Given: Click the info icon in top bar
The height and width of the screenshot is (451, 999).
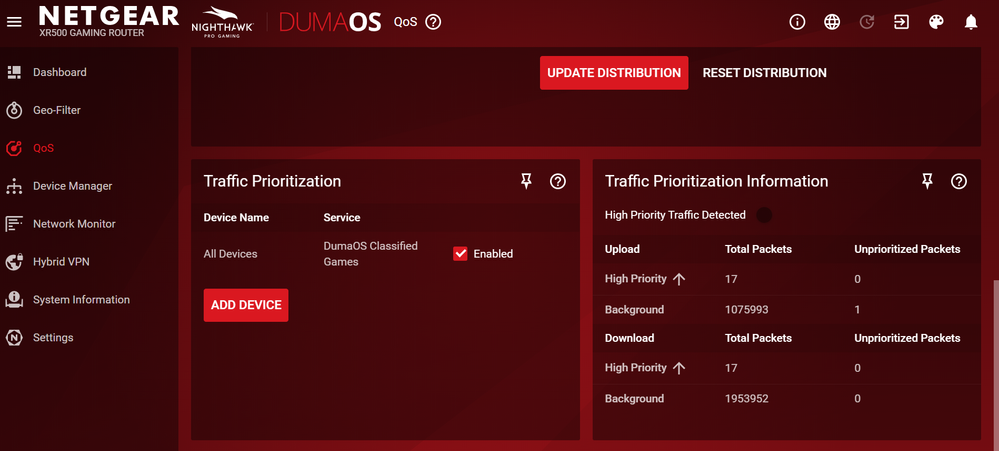Looking at the screenshot, I should tap(797, 22).
